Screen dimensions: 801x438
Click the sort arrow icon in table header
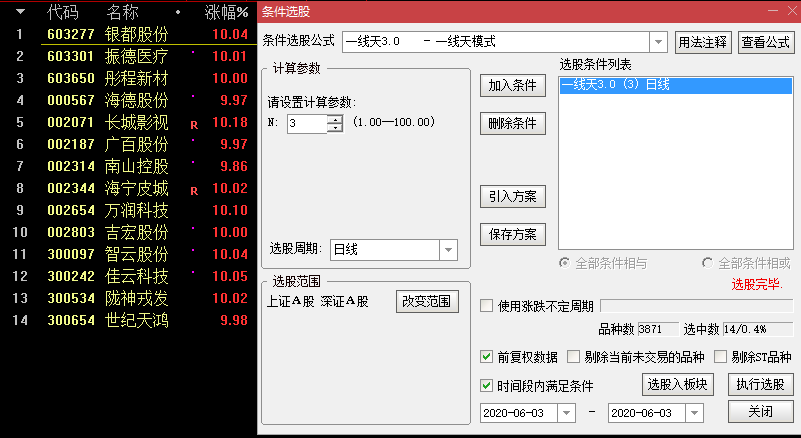pyautogui.click(x=19, y=13)
